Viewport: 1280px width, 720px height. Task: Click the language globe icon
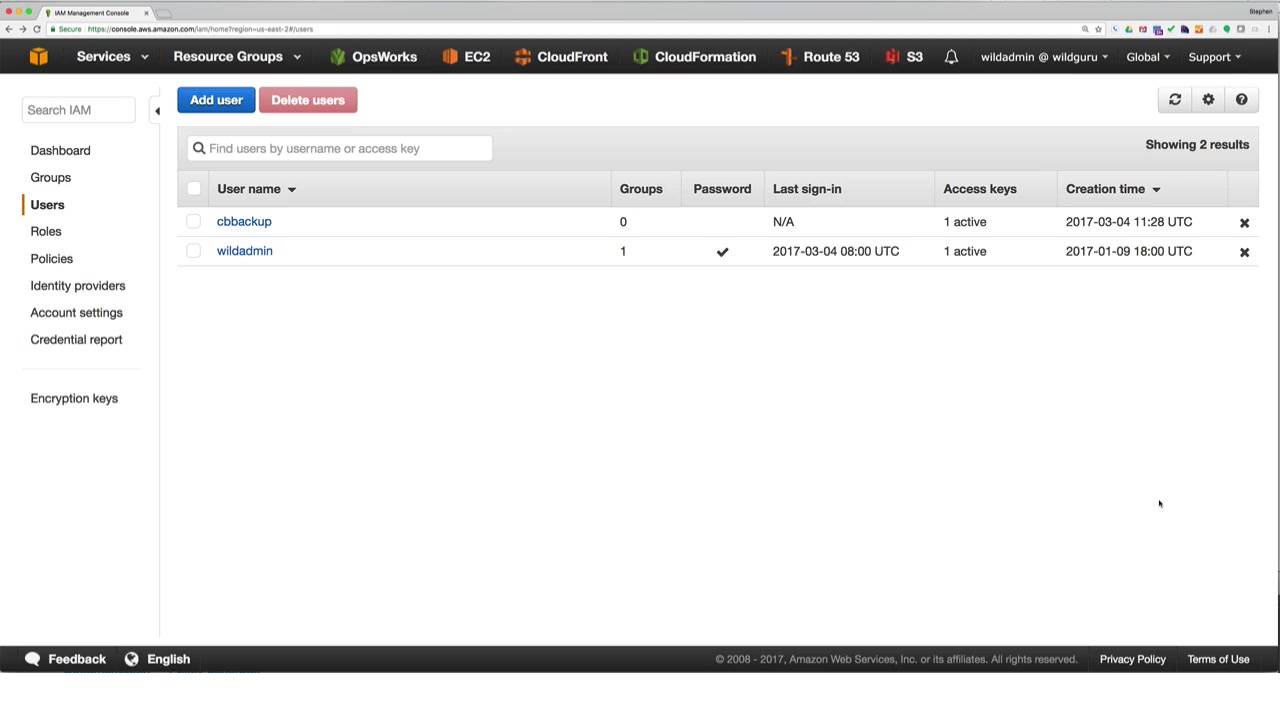pos(131,659)
